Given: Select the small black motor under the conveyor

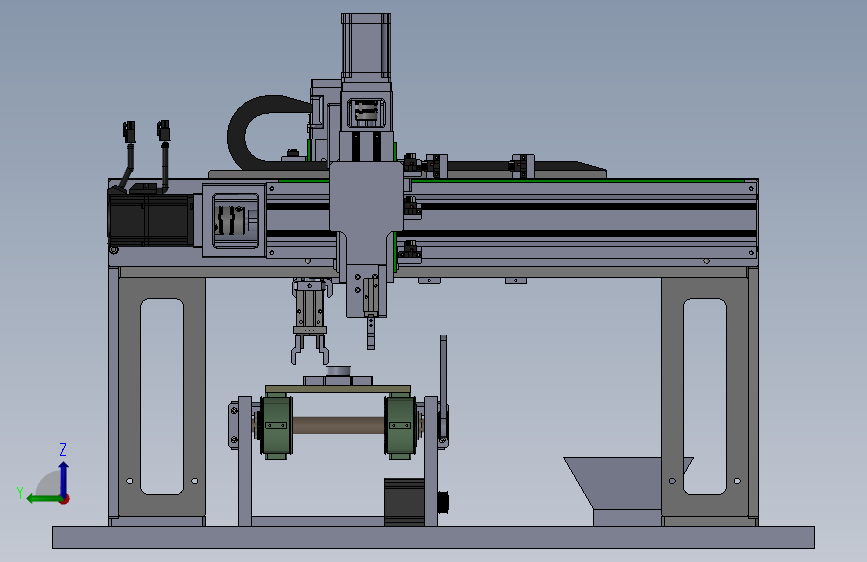Looking at the screenshot, I should point(405,502).
